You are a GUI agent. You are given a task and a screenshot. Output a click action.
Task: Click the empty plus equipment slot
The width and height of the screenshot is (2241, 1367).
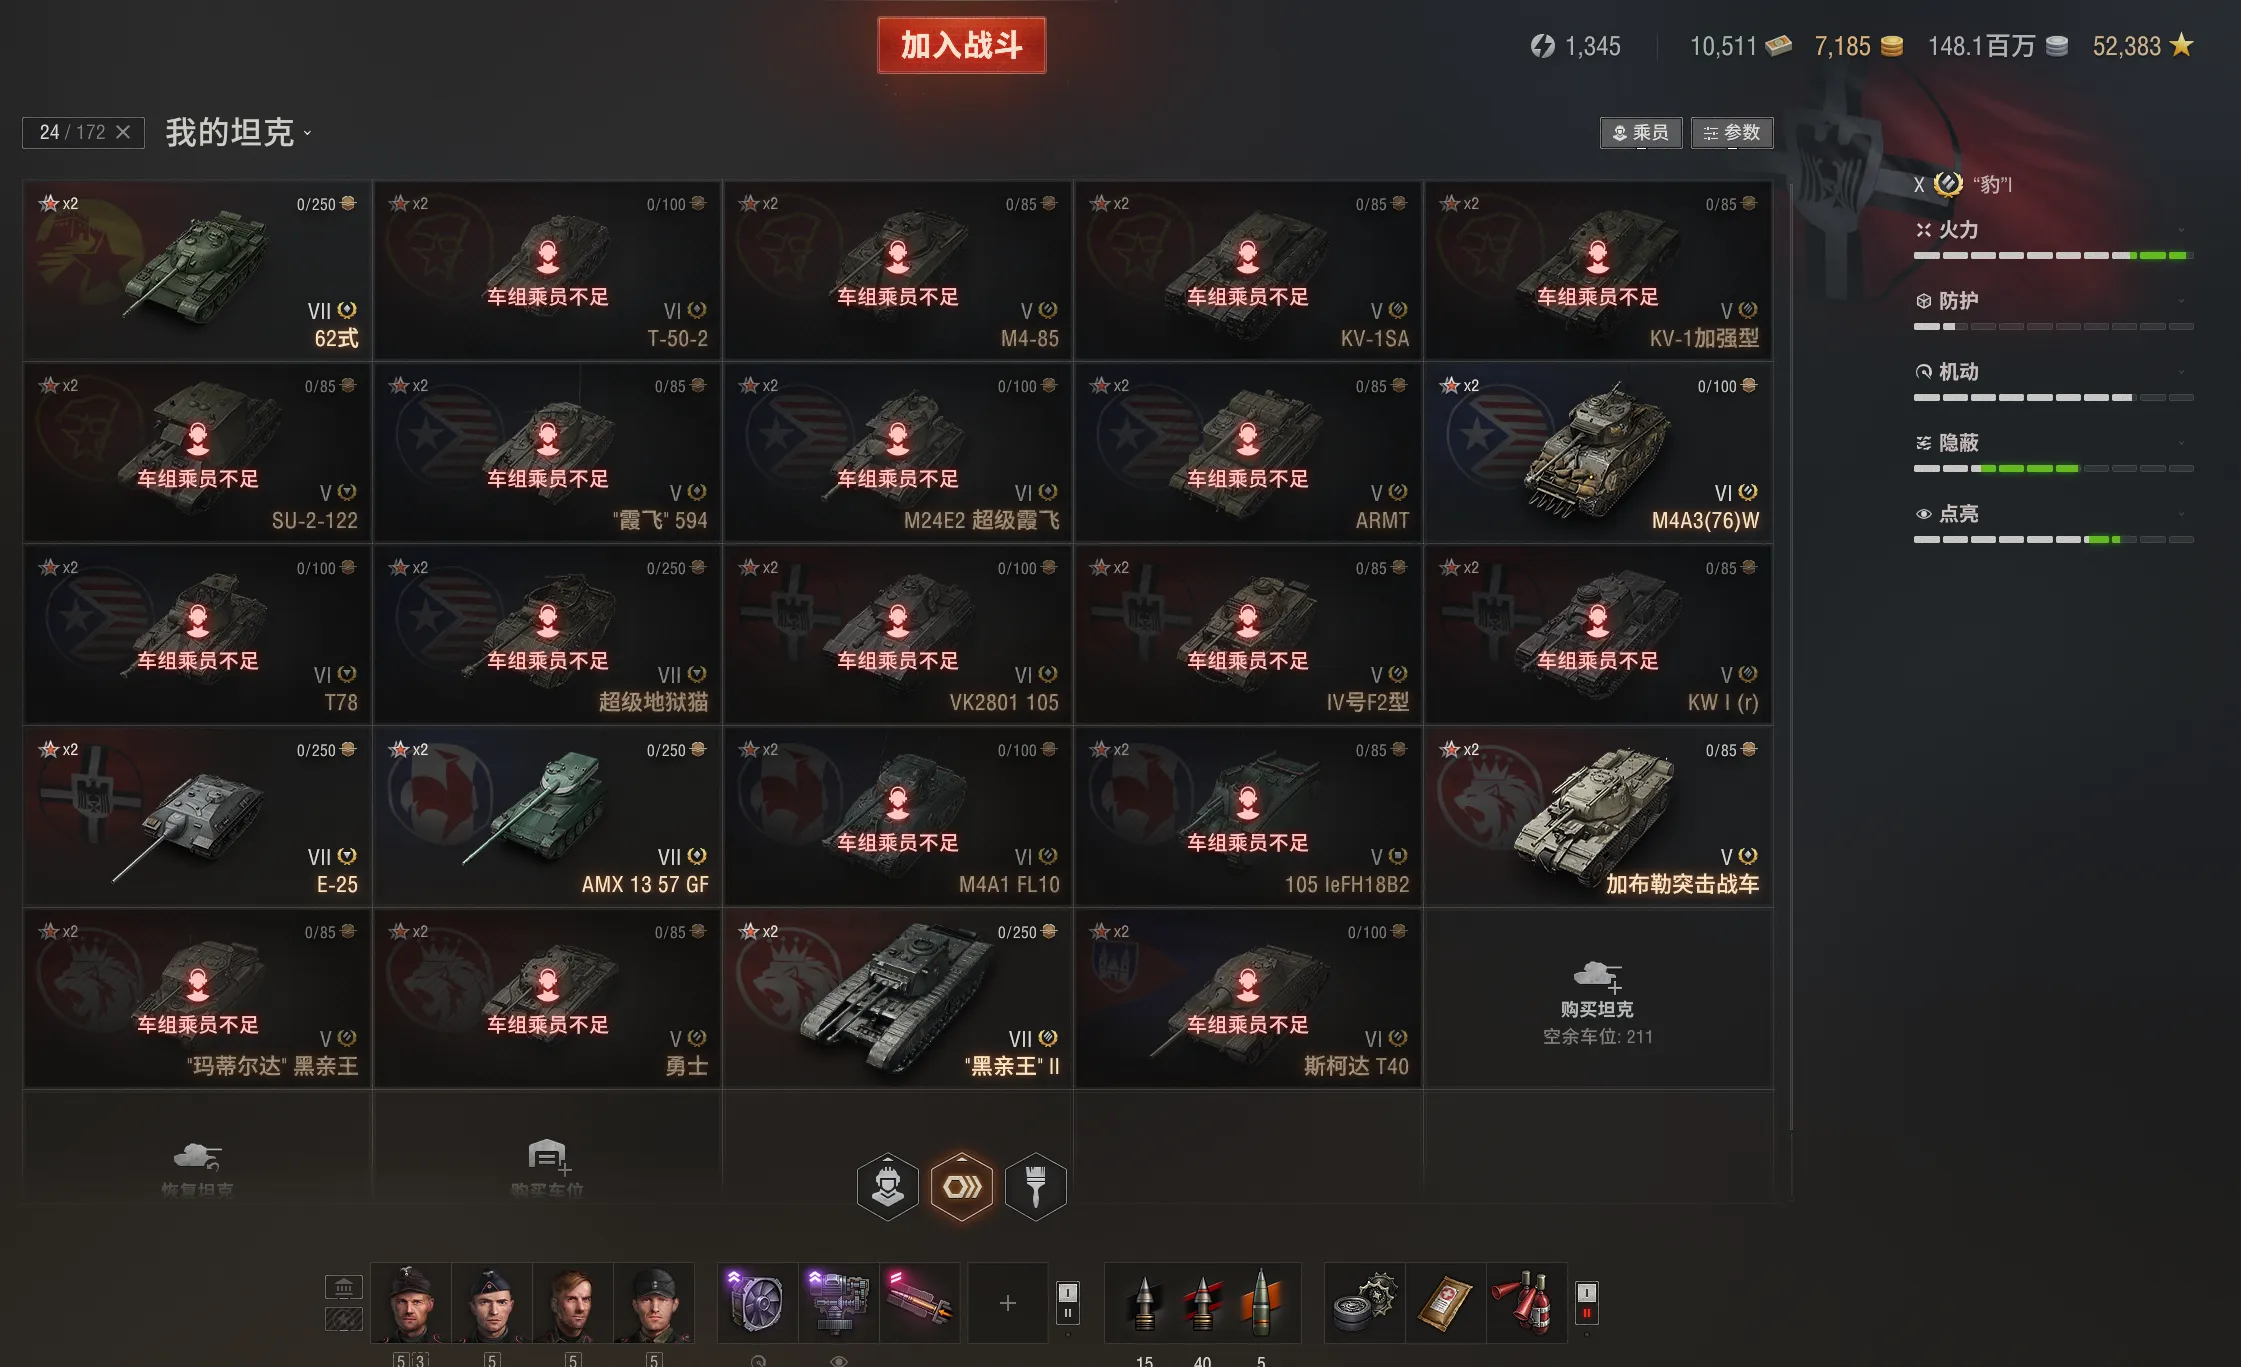click(x=1007, y=1302)
